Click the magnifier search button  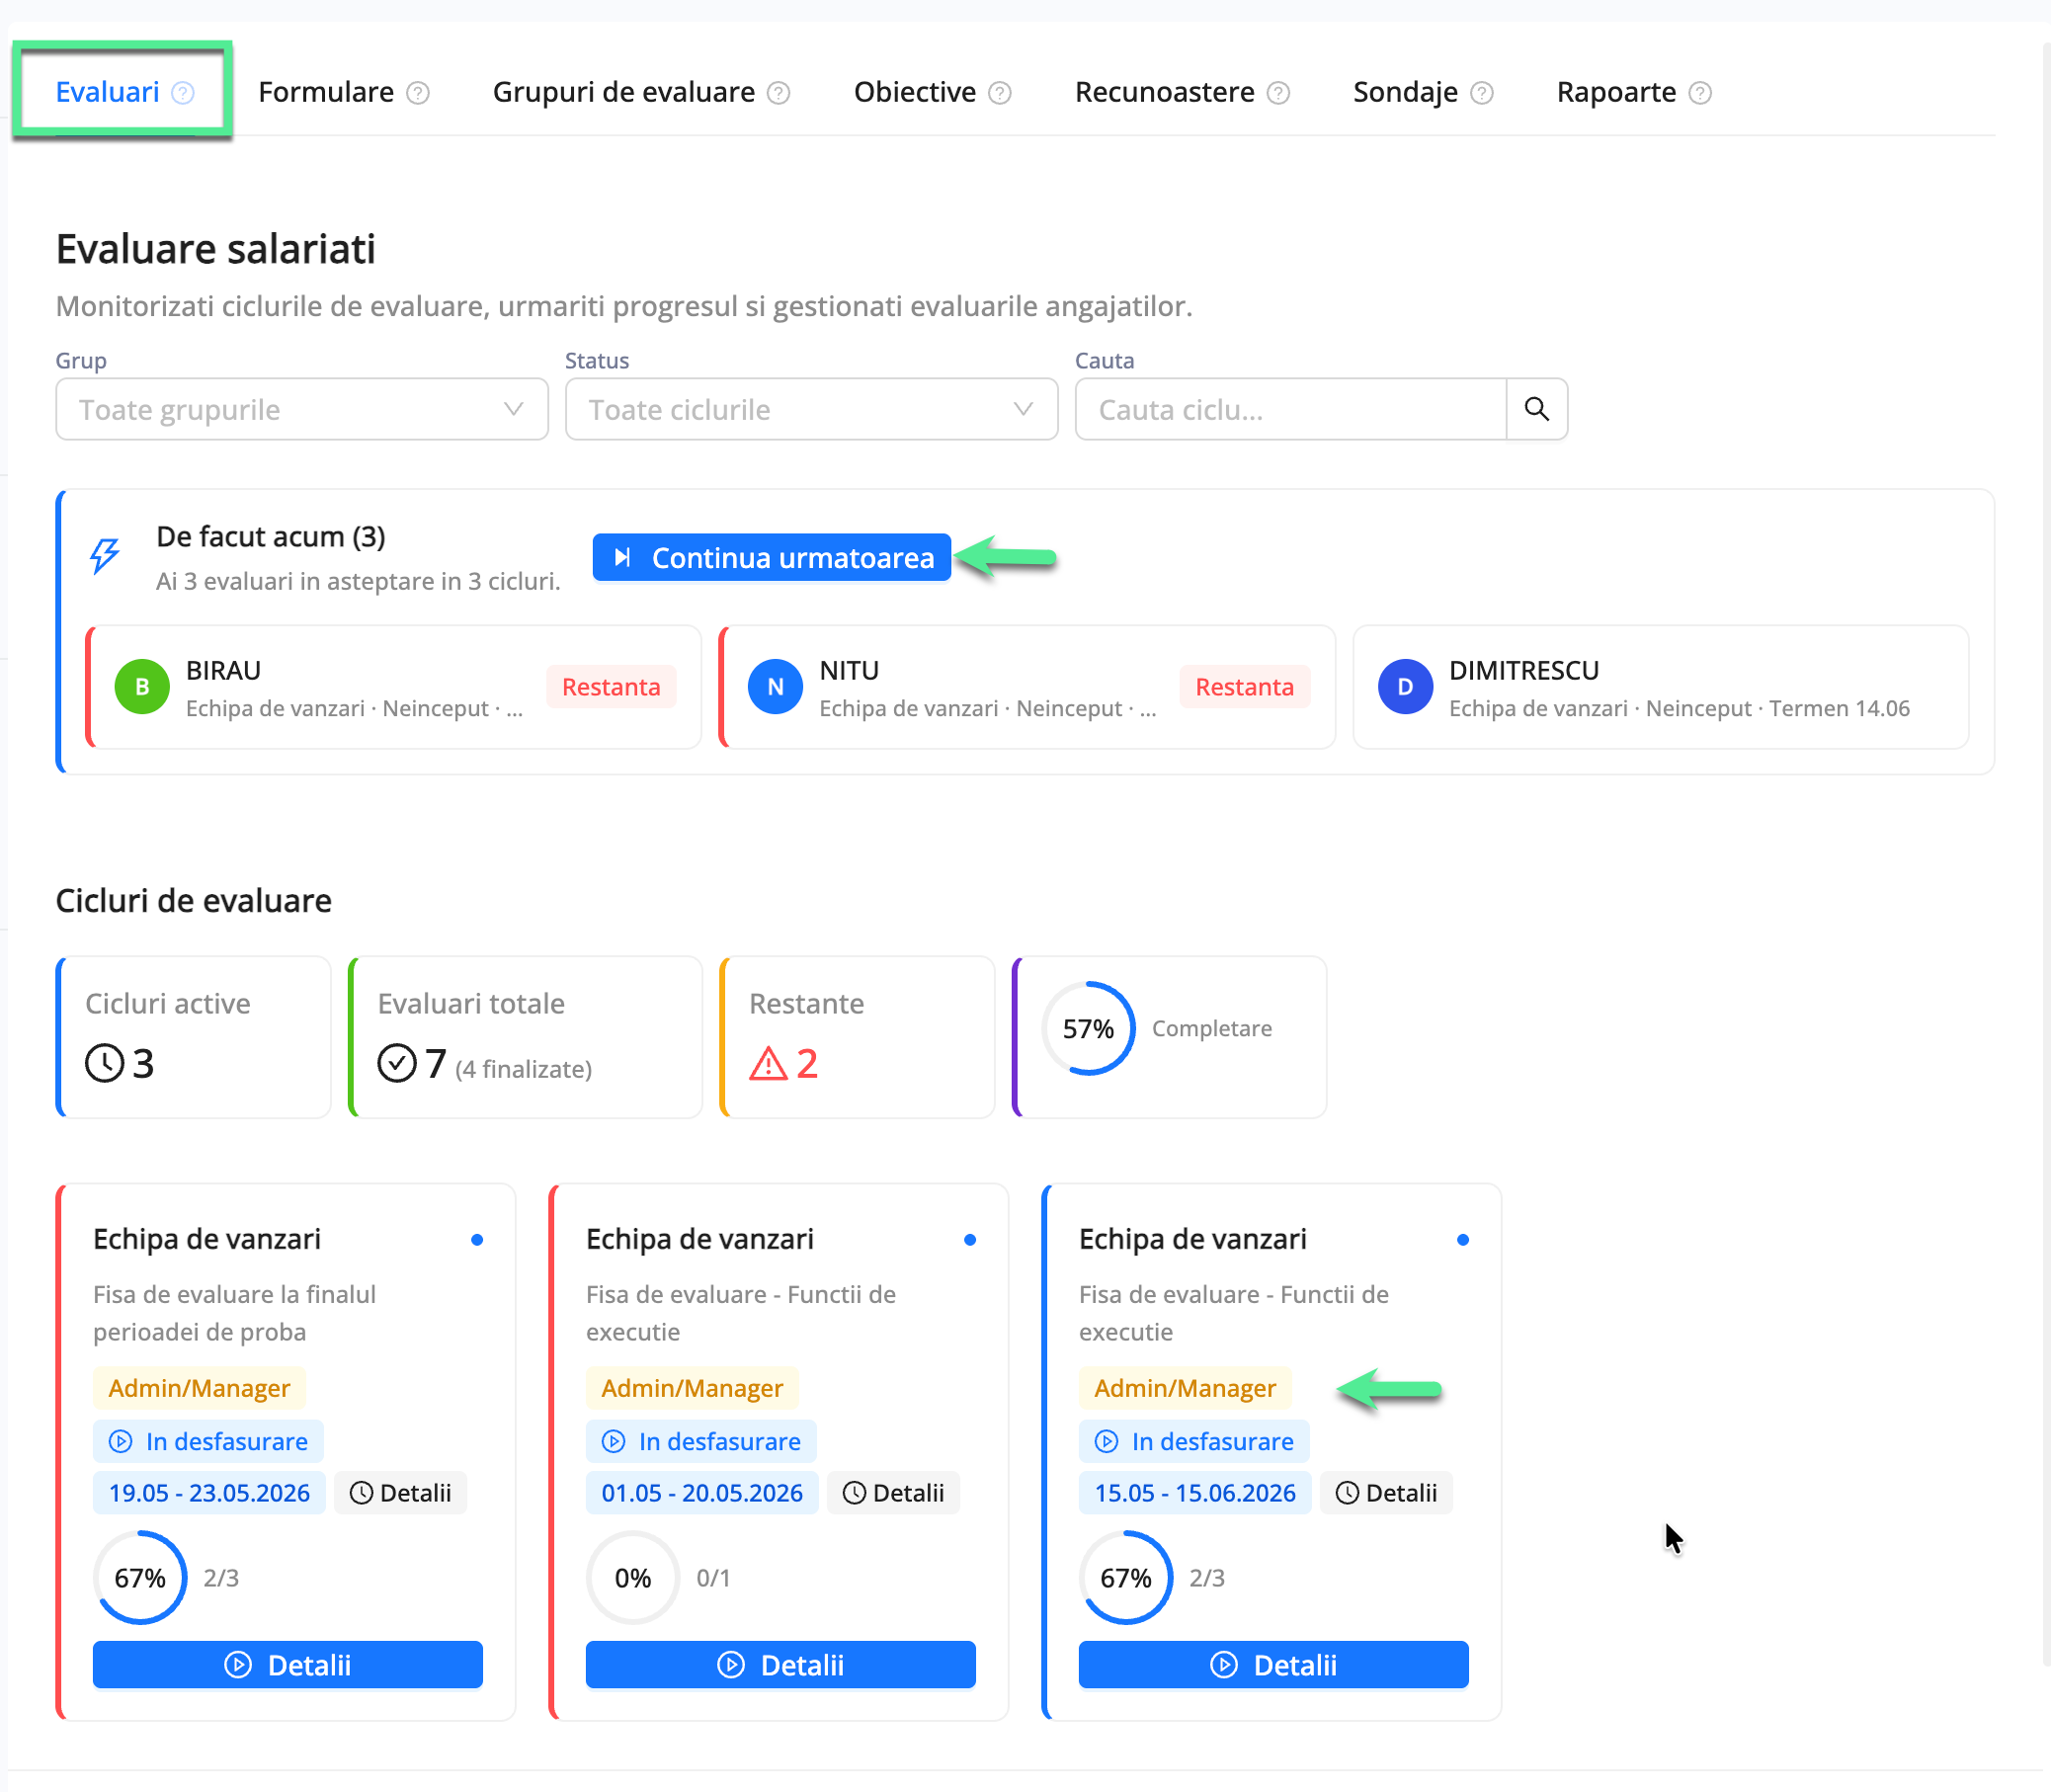pos(1537,409)
